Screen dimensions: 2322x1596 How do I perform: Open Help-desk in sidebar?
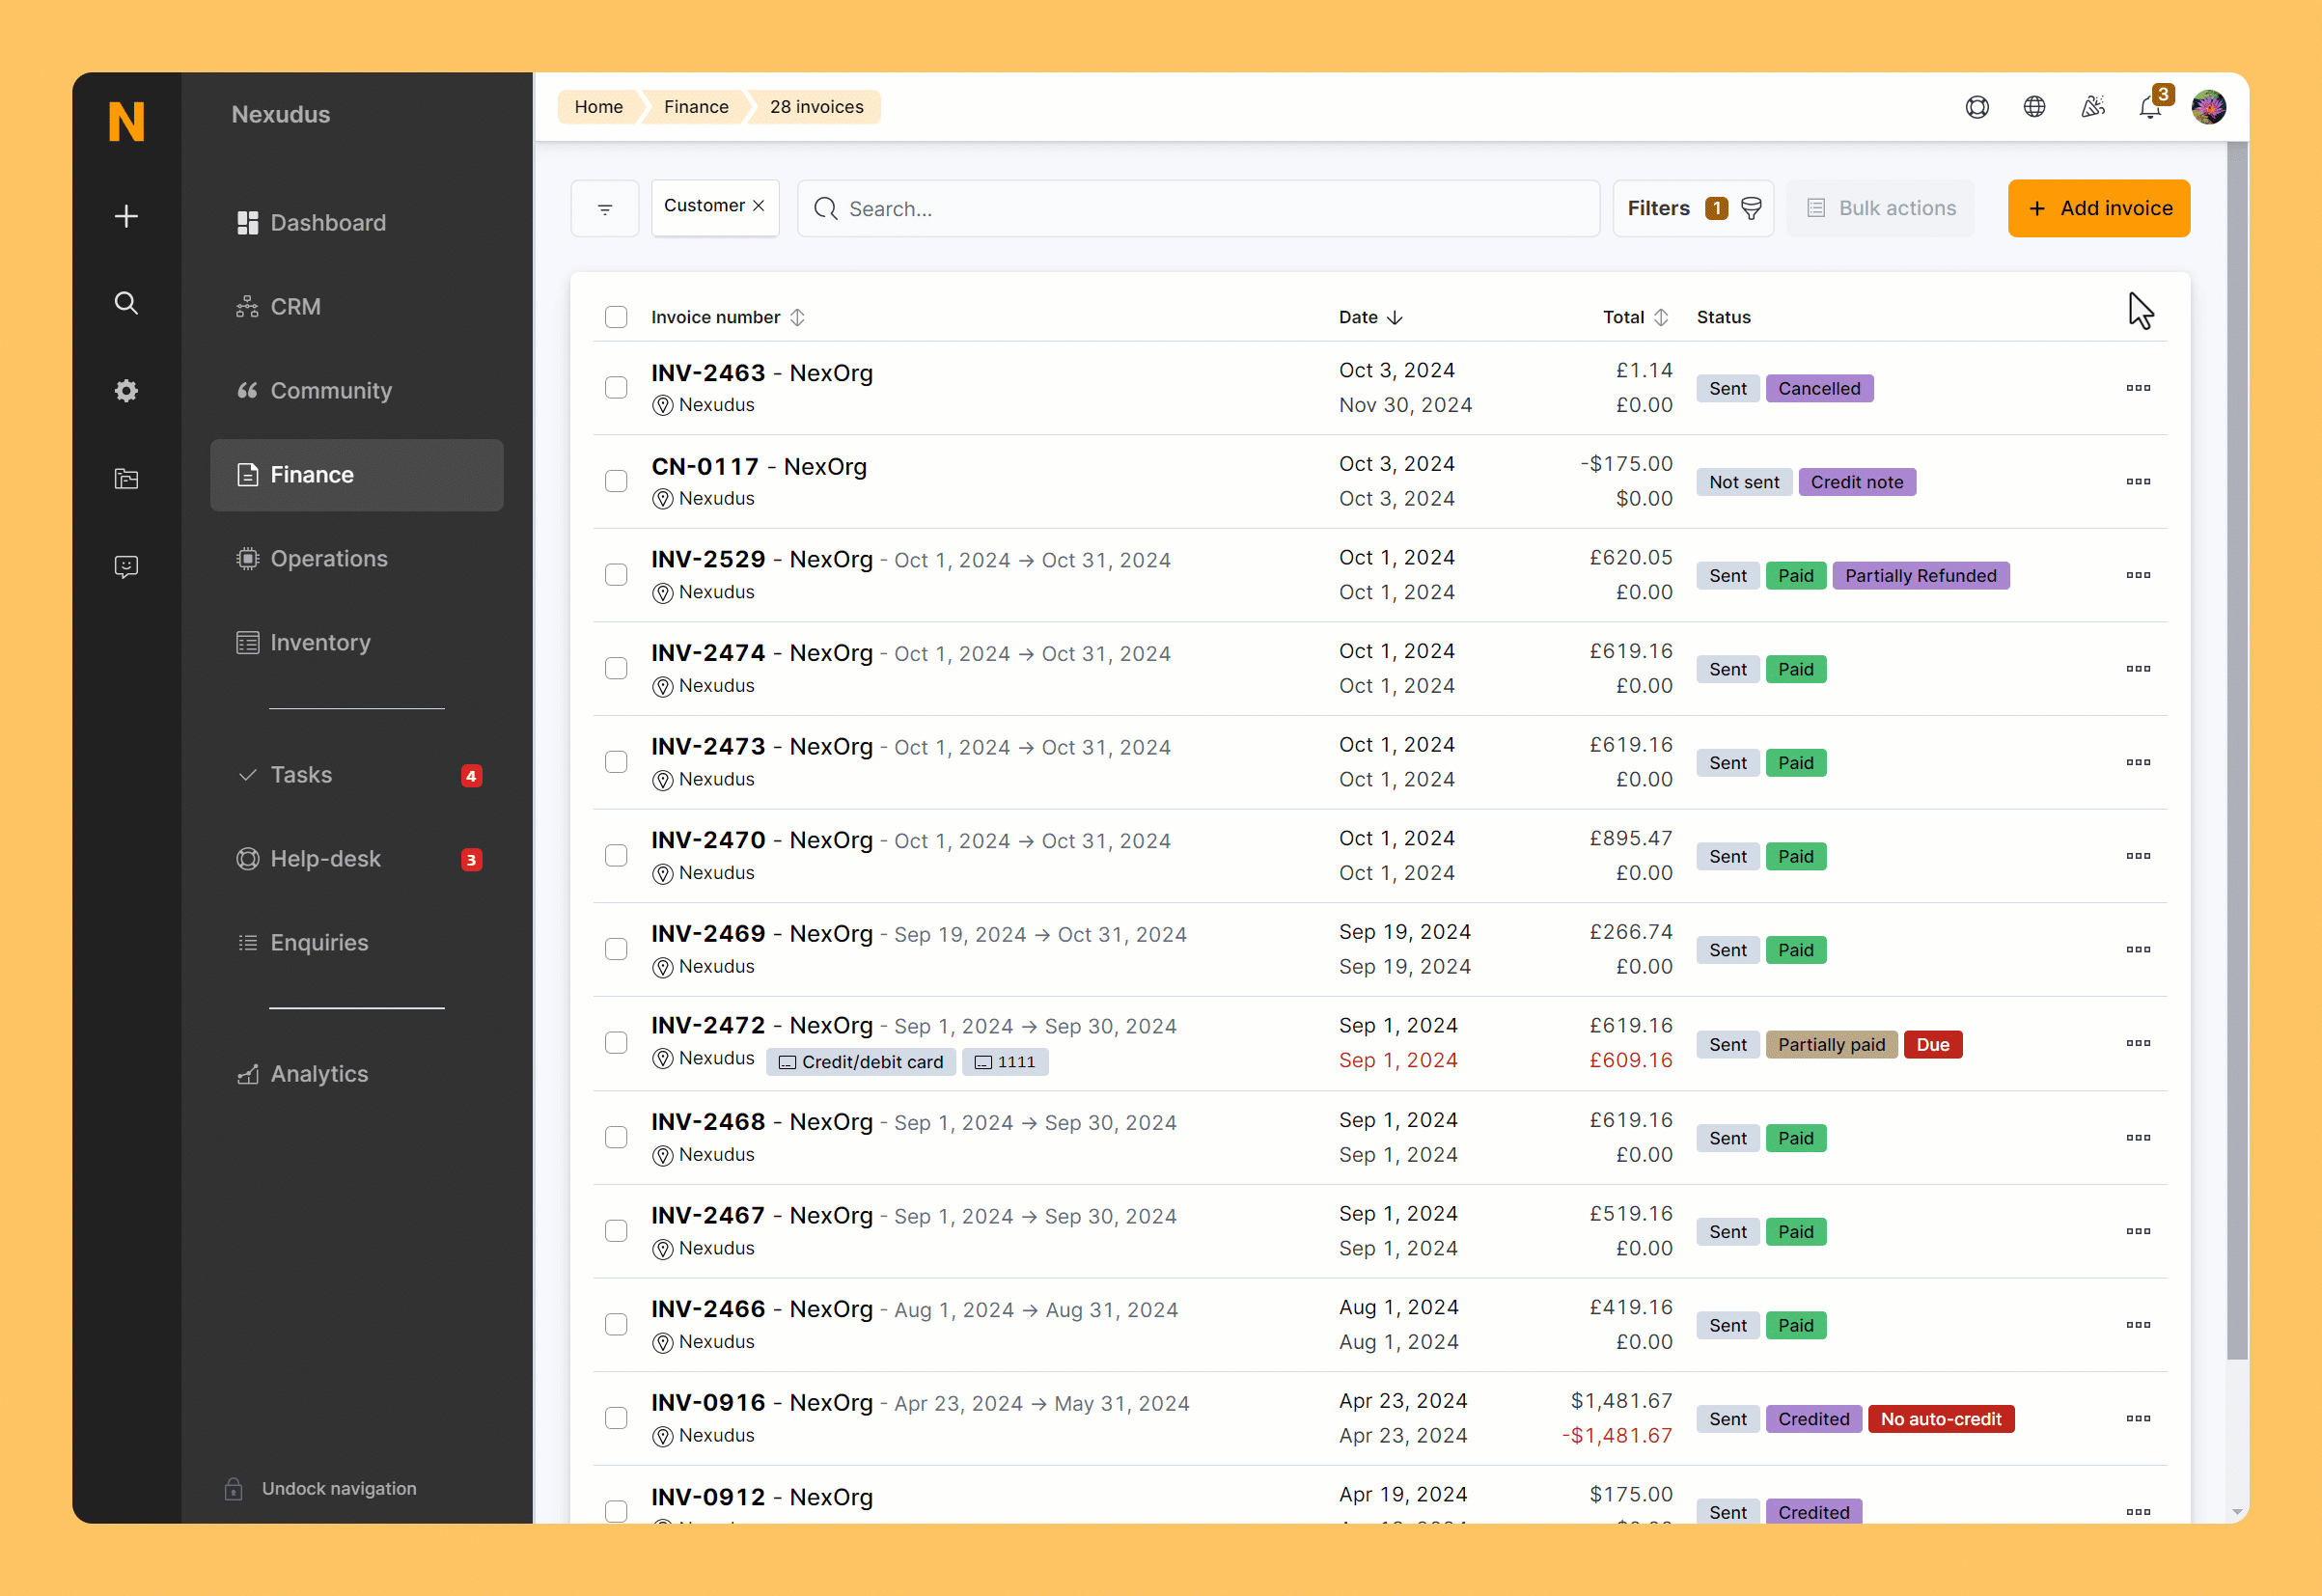(x=356, y=859)
